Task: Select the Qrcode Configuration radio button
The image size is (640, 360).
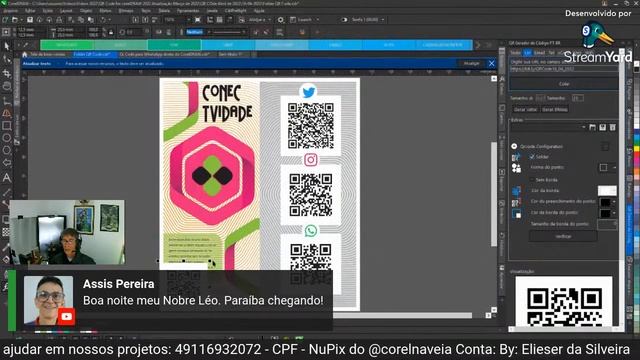Action: click(x=514, y=146)
